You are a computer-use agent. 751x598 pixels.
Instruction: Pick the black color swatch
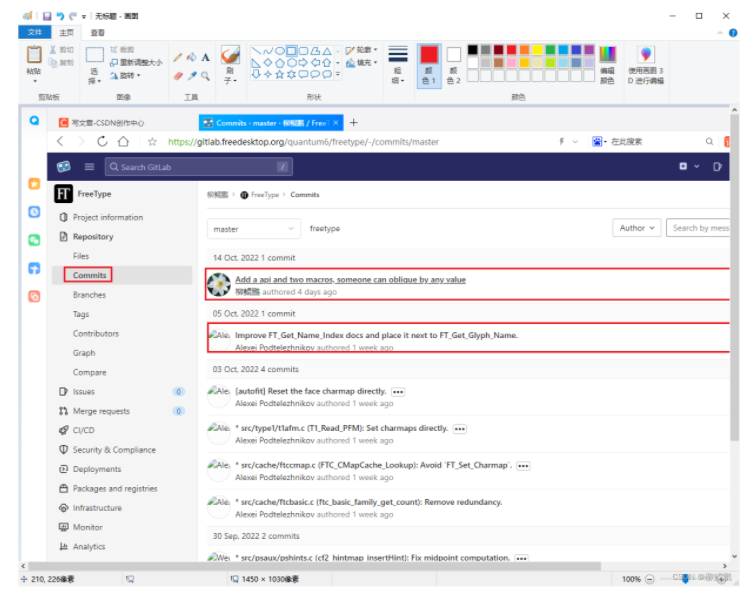click(x=472, y=50)
